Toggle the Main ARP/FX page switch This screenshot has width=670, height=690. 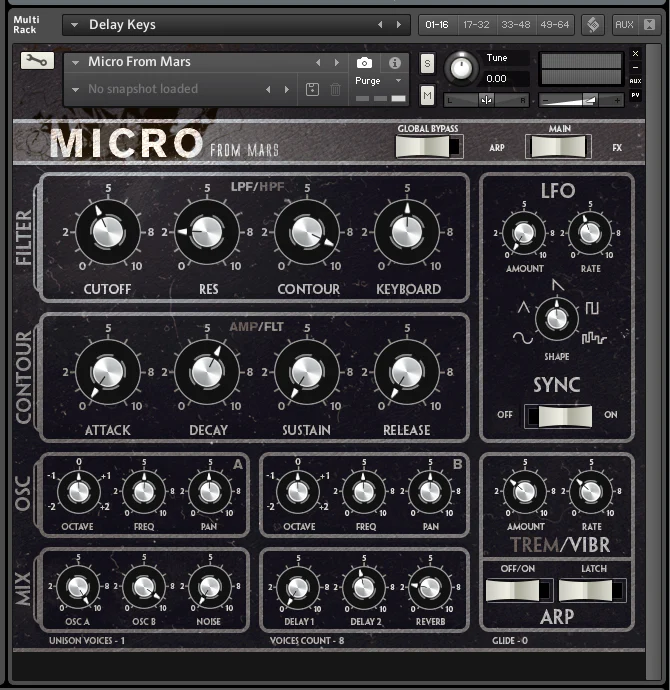click(558, 147)
